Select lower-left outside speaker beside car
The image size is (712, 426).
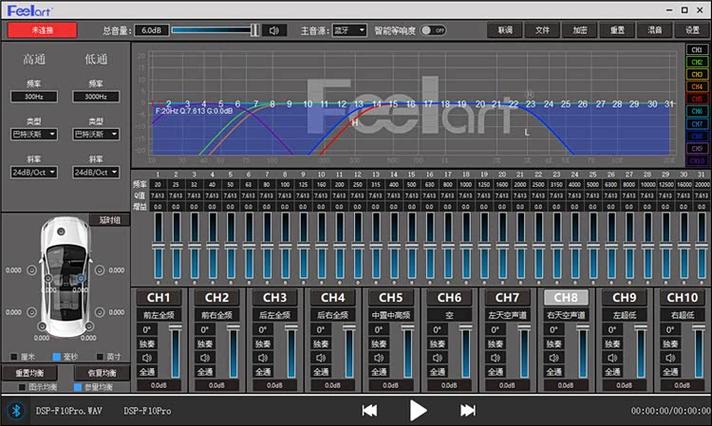point(32,312)
